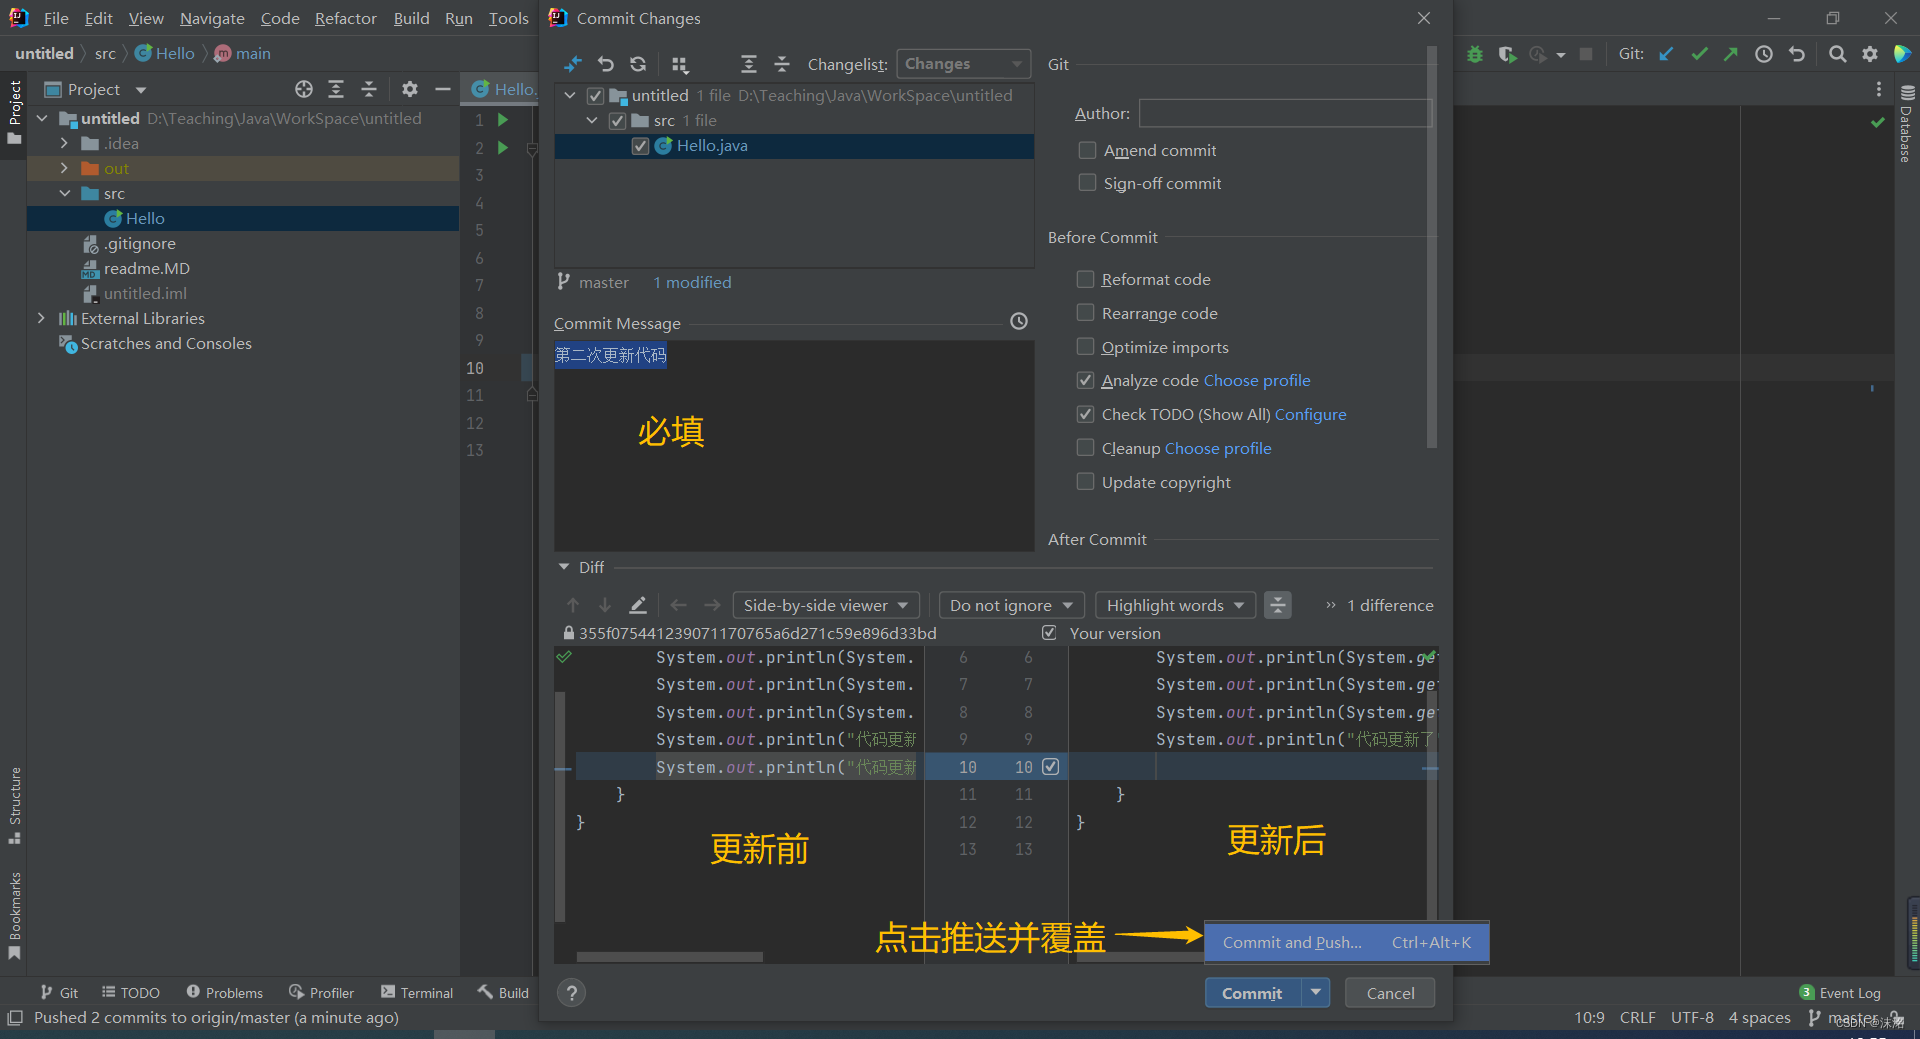
Task: Select Commit and Push option
Action: (x=1346, y=943)
